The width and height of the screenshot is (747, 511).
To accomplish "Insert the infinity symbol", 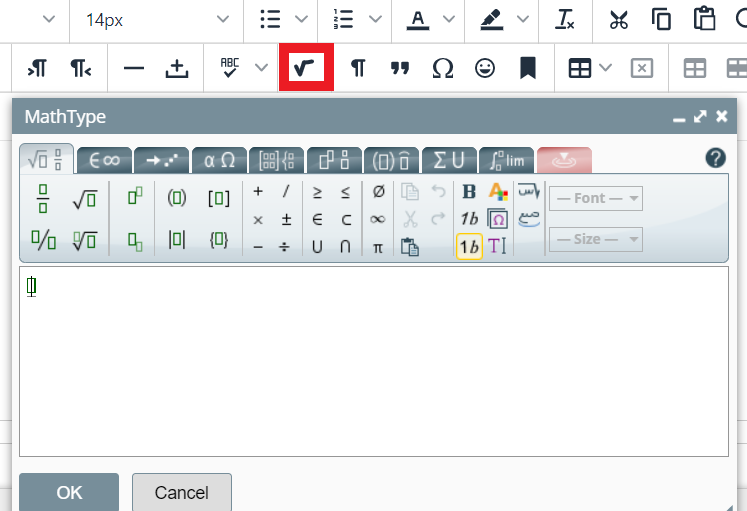I will [x=377, y=219].
